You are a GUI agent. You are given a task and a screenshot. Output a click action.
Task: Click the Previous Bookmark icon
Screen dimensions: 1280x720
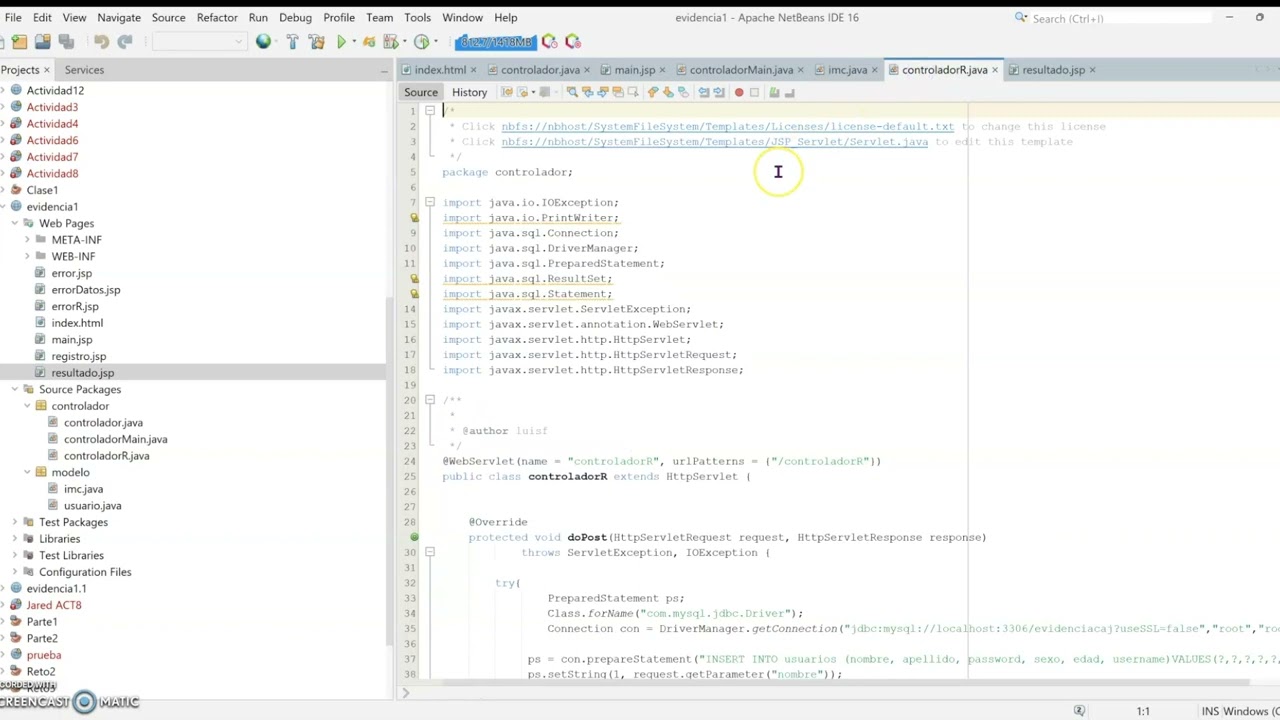pos(653,92)
